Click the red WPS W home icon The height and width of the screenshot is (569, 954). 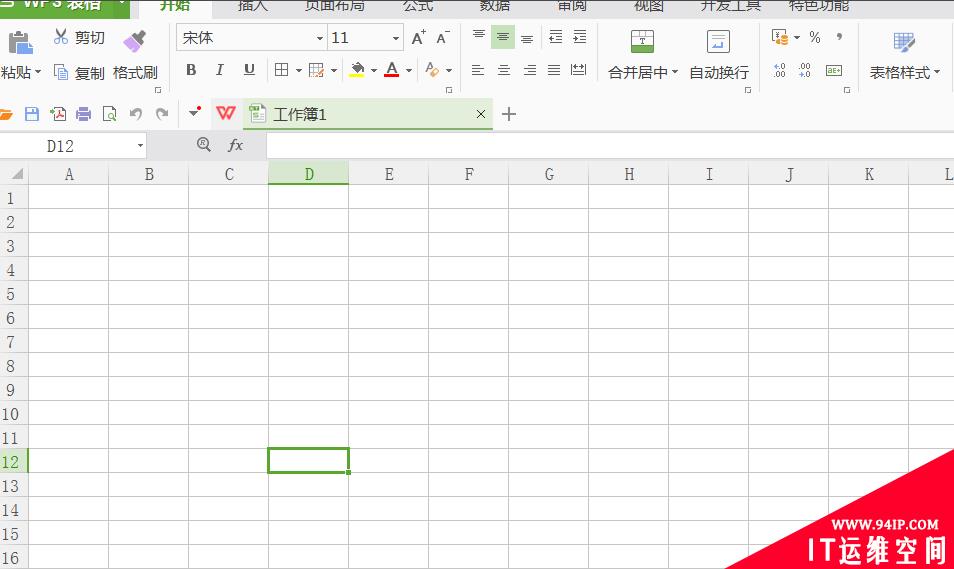click(x=226, y=113)
